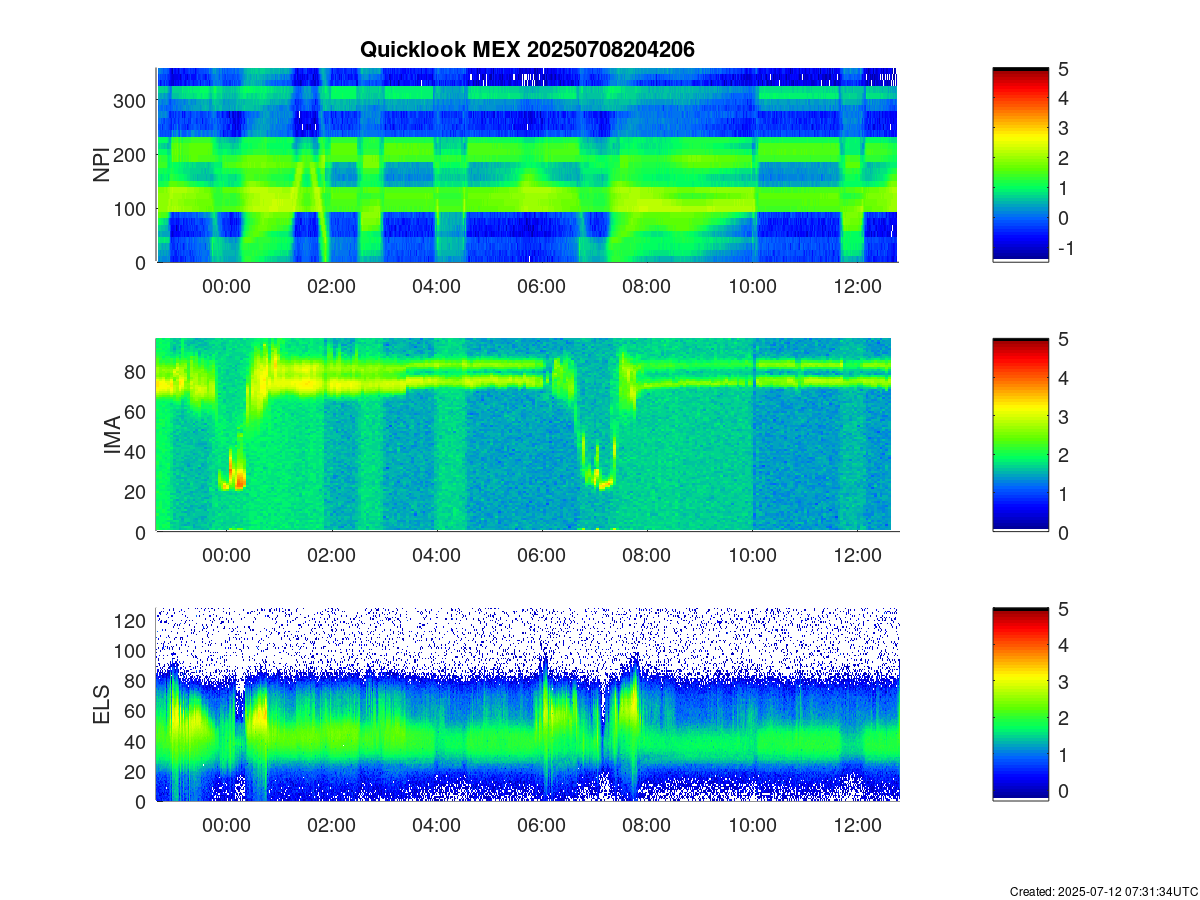Click the '04:00' tick below the IMA plot

pyautogui.click(x=437, y=556)
